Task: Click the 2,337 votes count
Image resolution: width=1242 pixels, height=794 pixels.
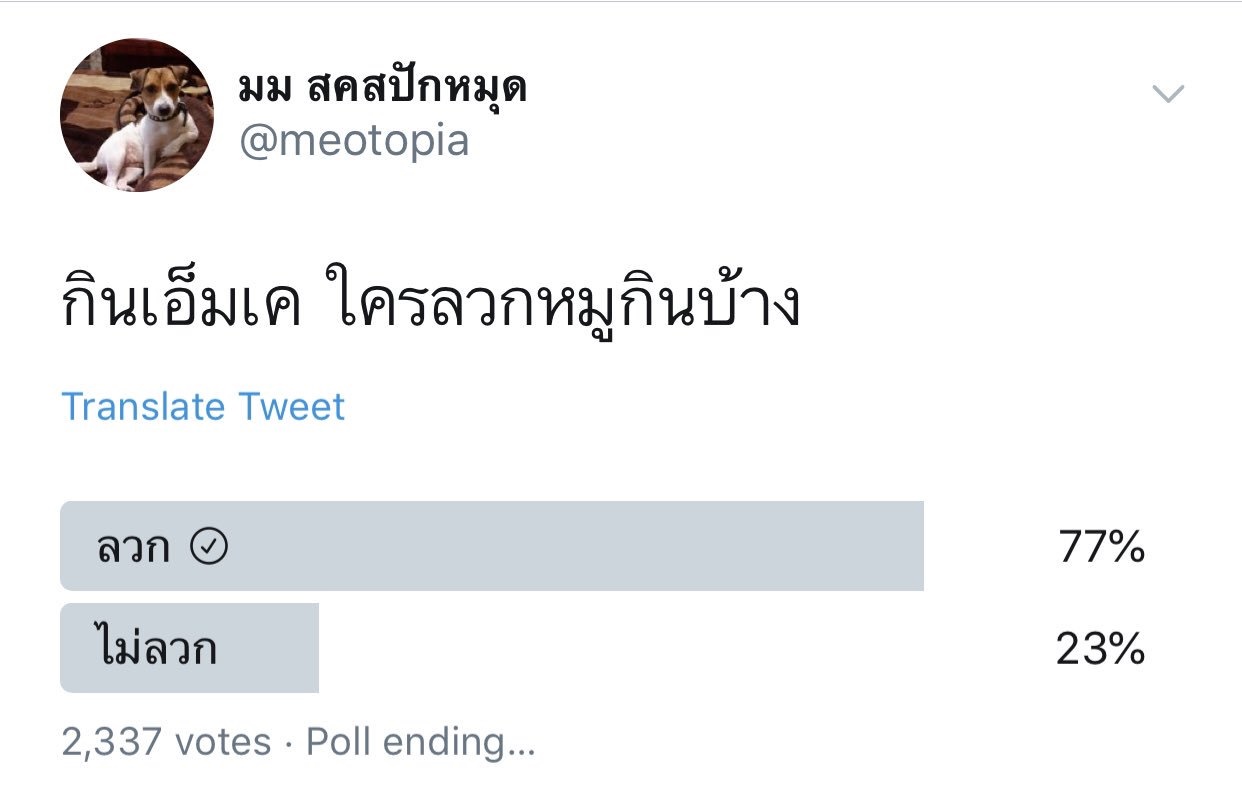Action: pyautogui.click(x=166, y=742)
